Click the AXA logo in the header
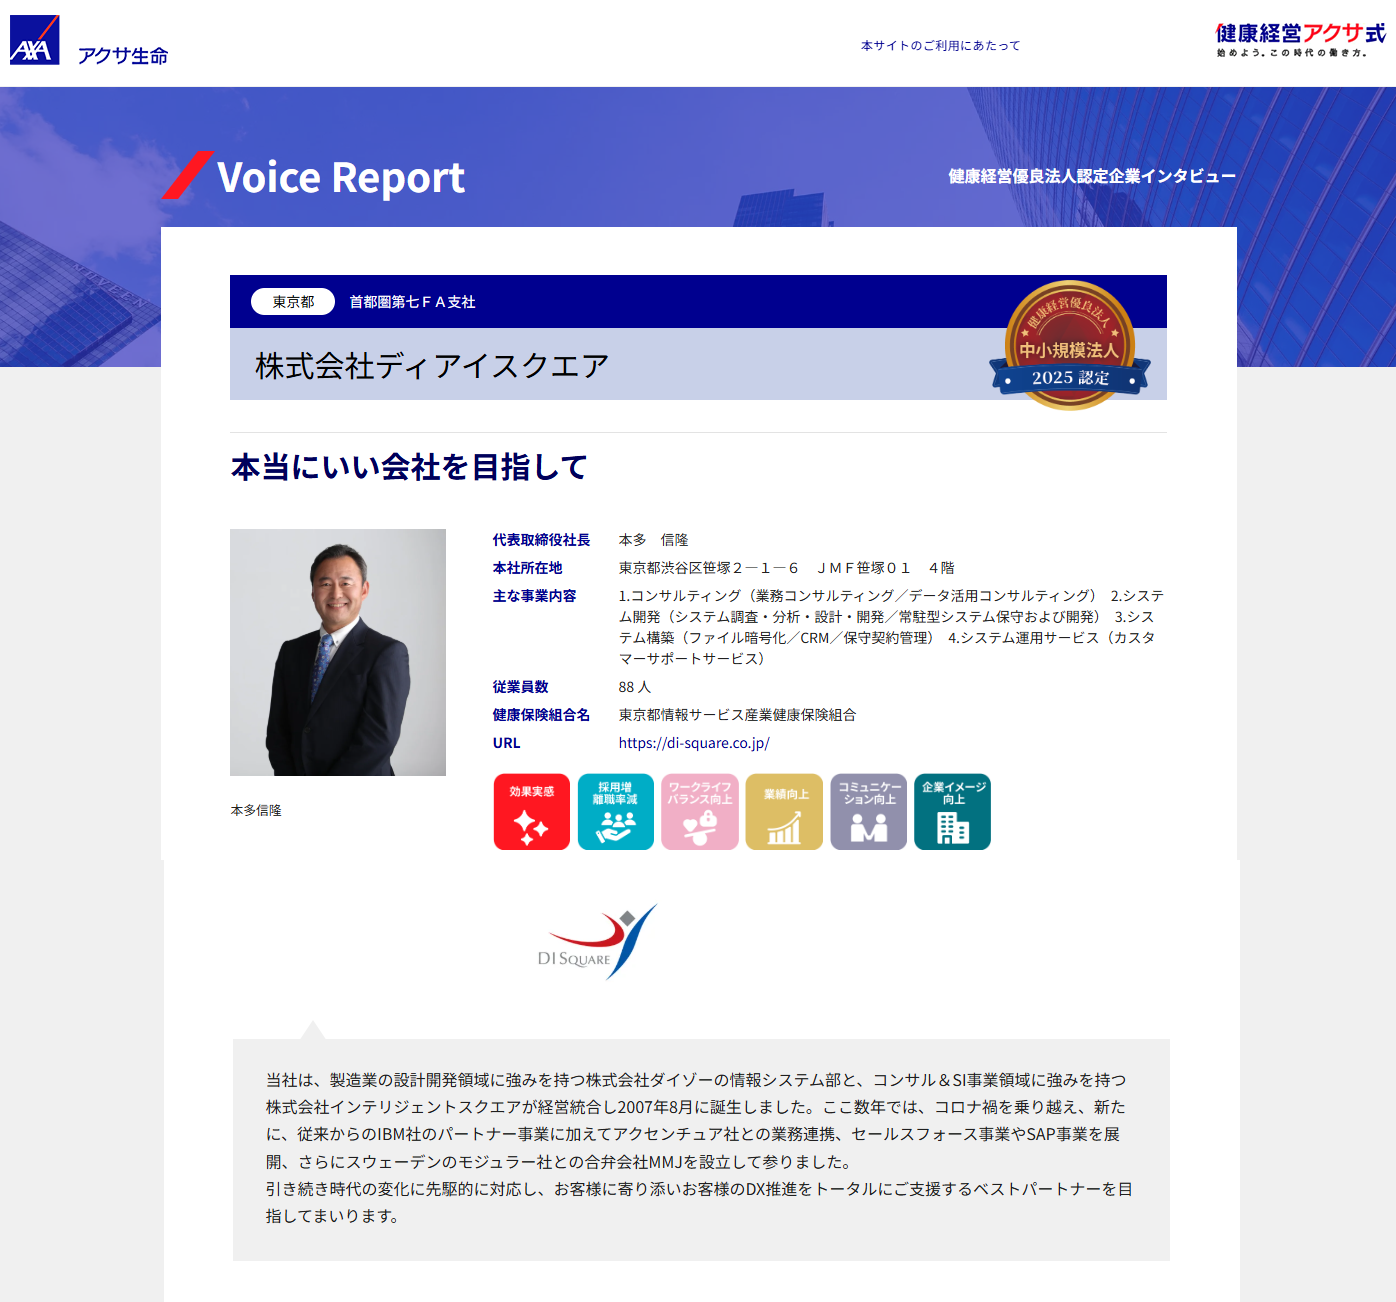Screen dimensions: 1396x1302 [35, 41]
